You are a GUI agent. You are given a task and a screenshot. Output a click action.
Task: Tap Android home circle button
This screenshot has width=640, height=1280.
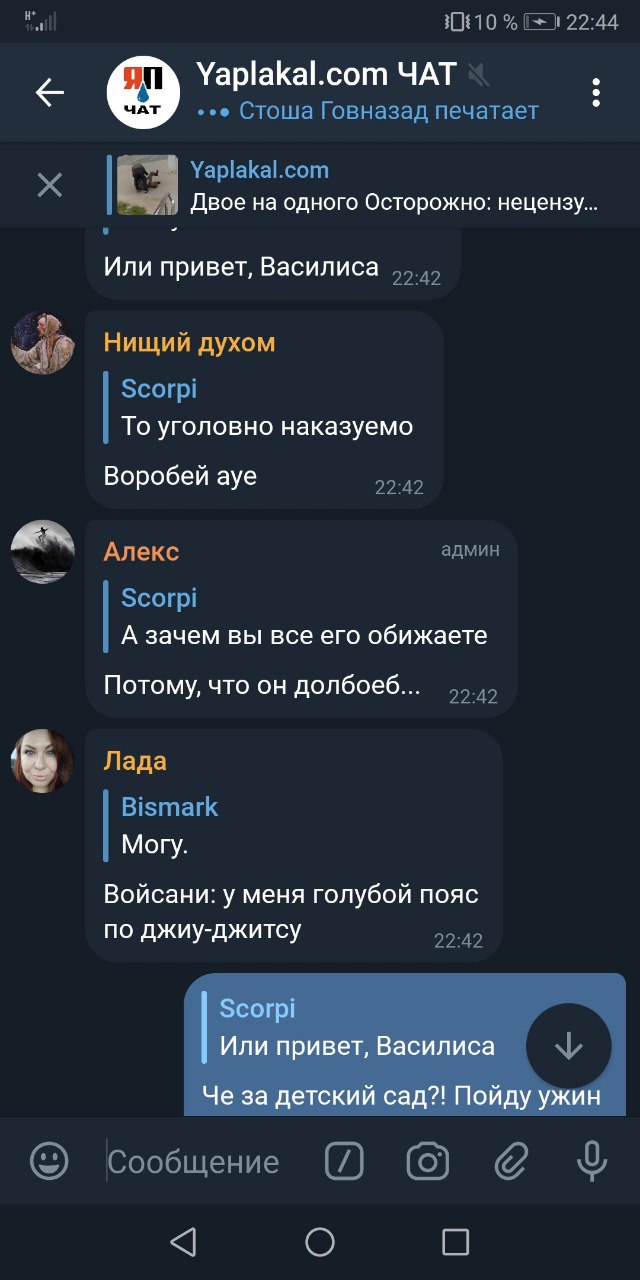click(320, 1242)
